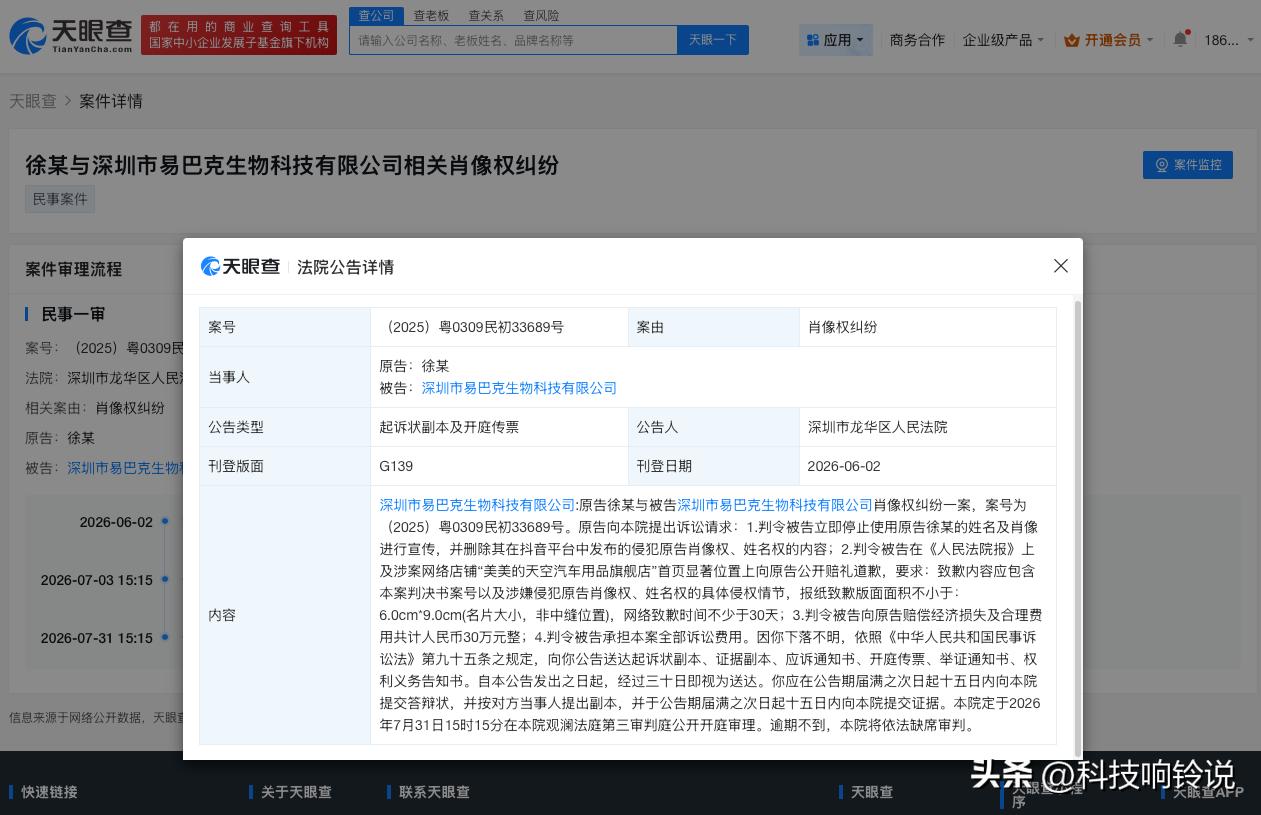Screen dimensions: 1261x815
Task: Click the G139 publication page cell
Action: pyautogui.click(x=499, y=466)
